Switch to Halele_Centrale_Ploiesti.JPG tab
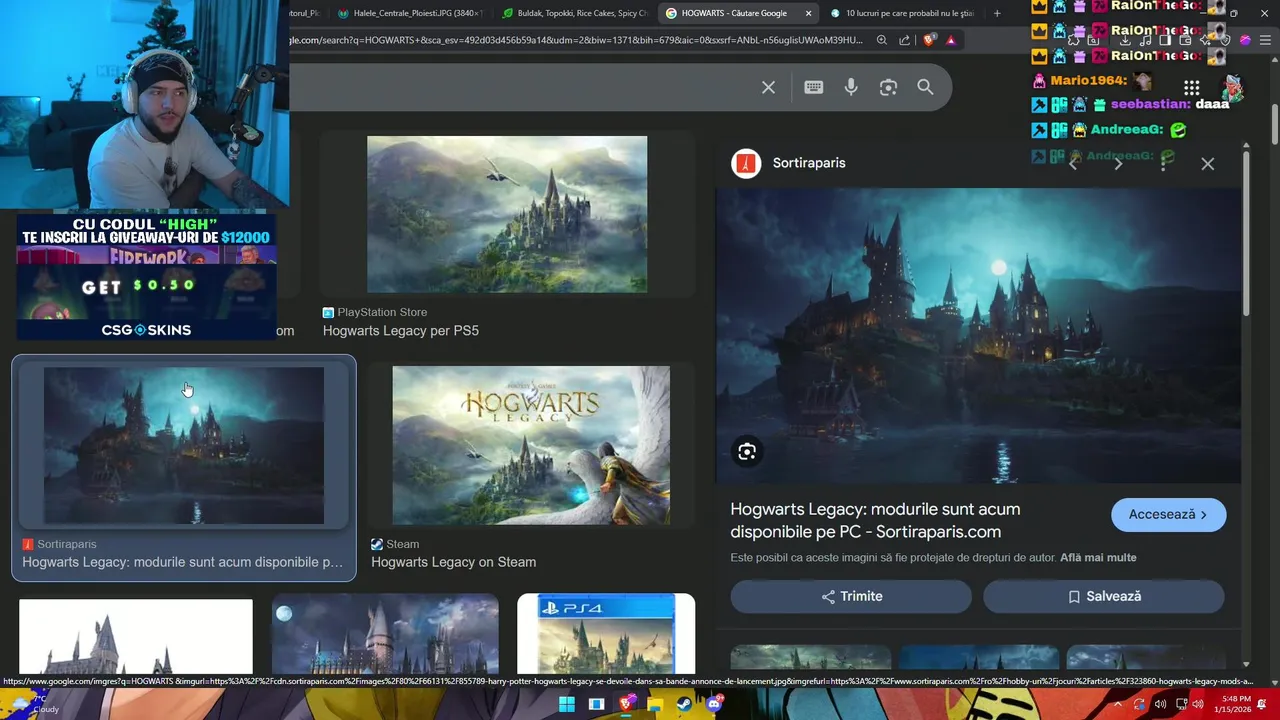Screen dimensions: 1280x720 (x=411, y=13)
